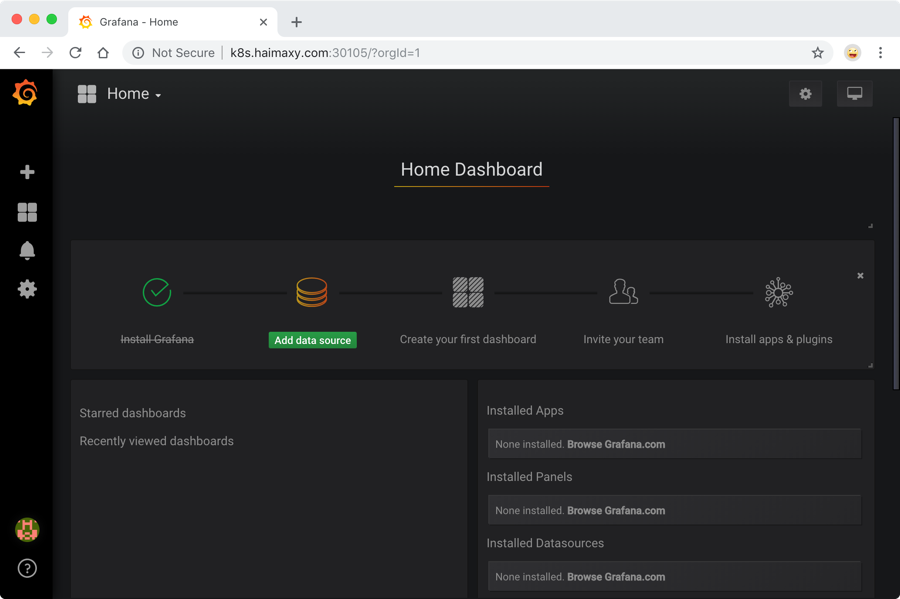Viewport: 900px width, 599px height.
Task: Click the Starred dashboards heading
Action: pyautogui.click(x=133, y=413)
